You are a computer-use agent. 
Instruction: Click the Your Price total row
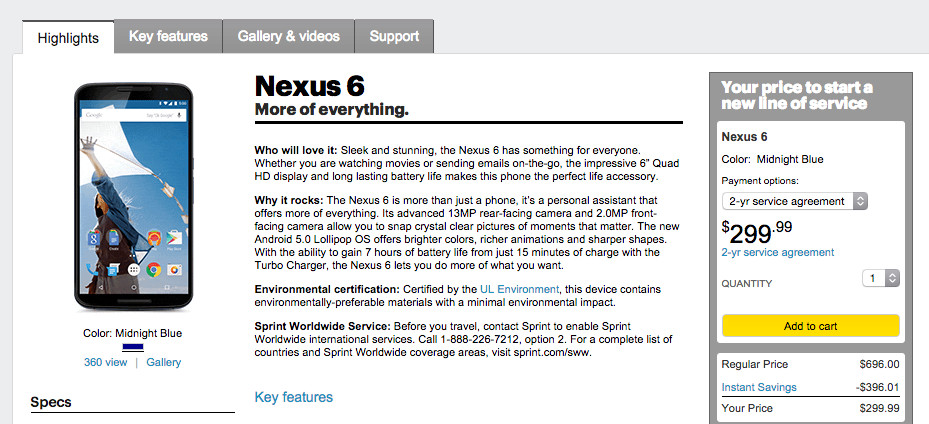point(810,408)
